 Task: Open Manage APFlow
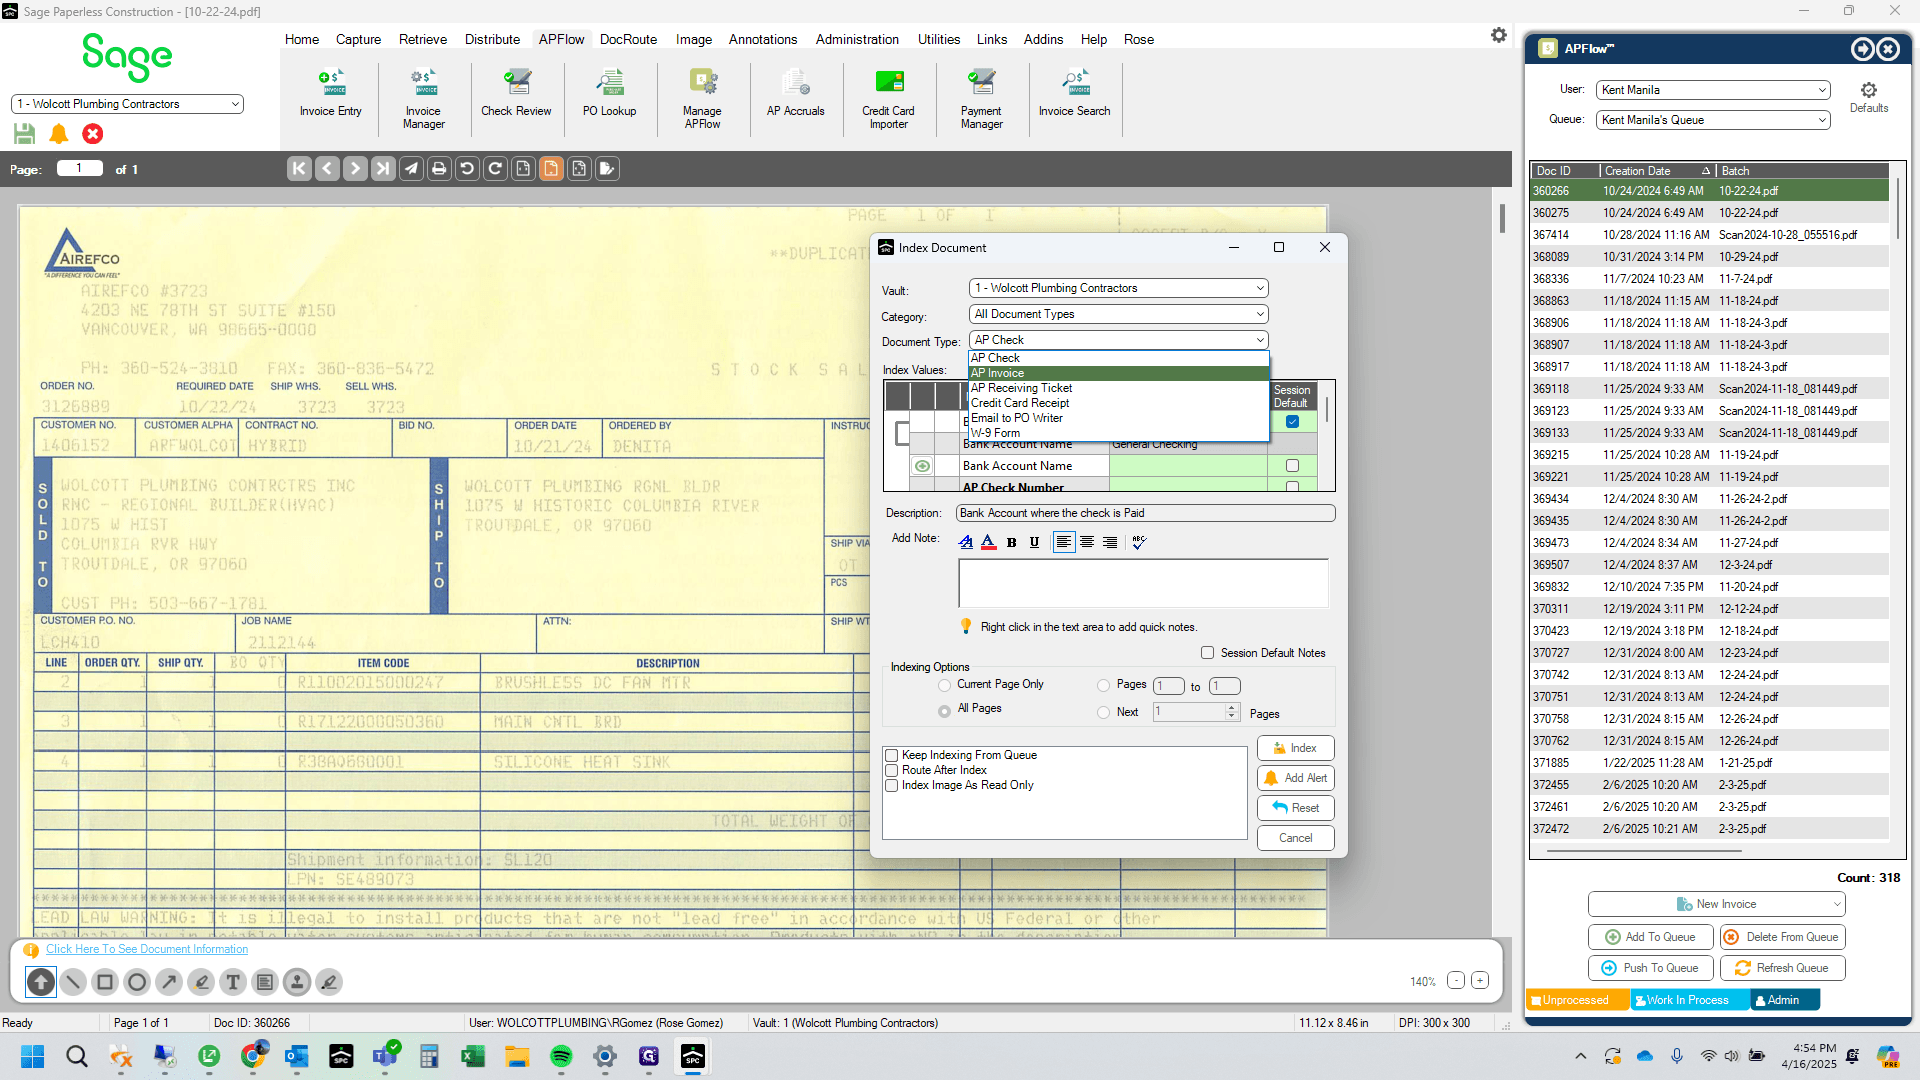pos(702,99)
